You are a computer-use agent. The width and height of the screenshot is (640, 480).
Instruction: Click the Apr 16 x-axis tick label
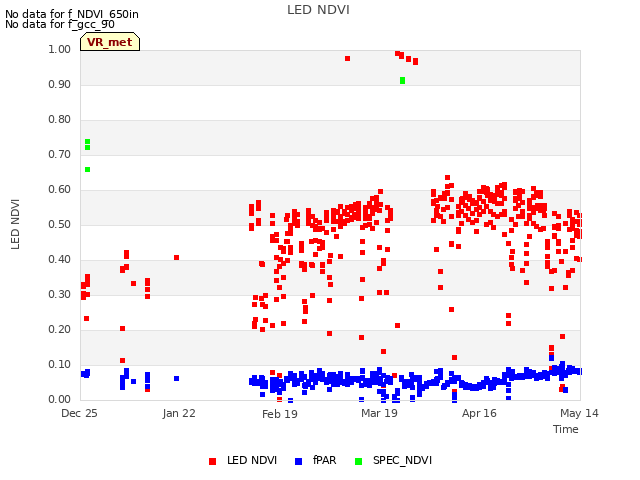479,413
